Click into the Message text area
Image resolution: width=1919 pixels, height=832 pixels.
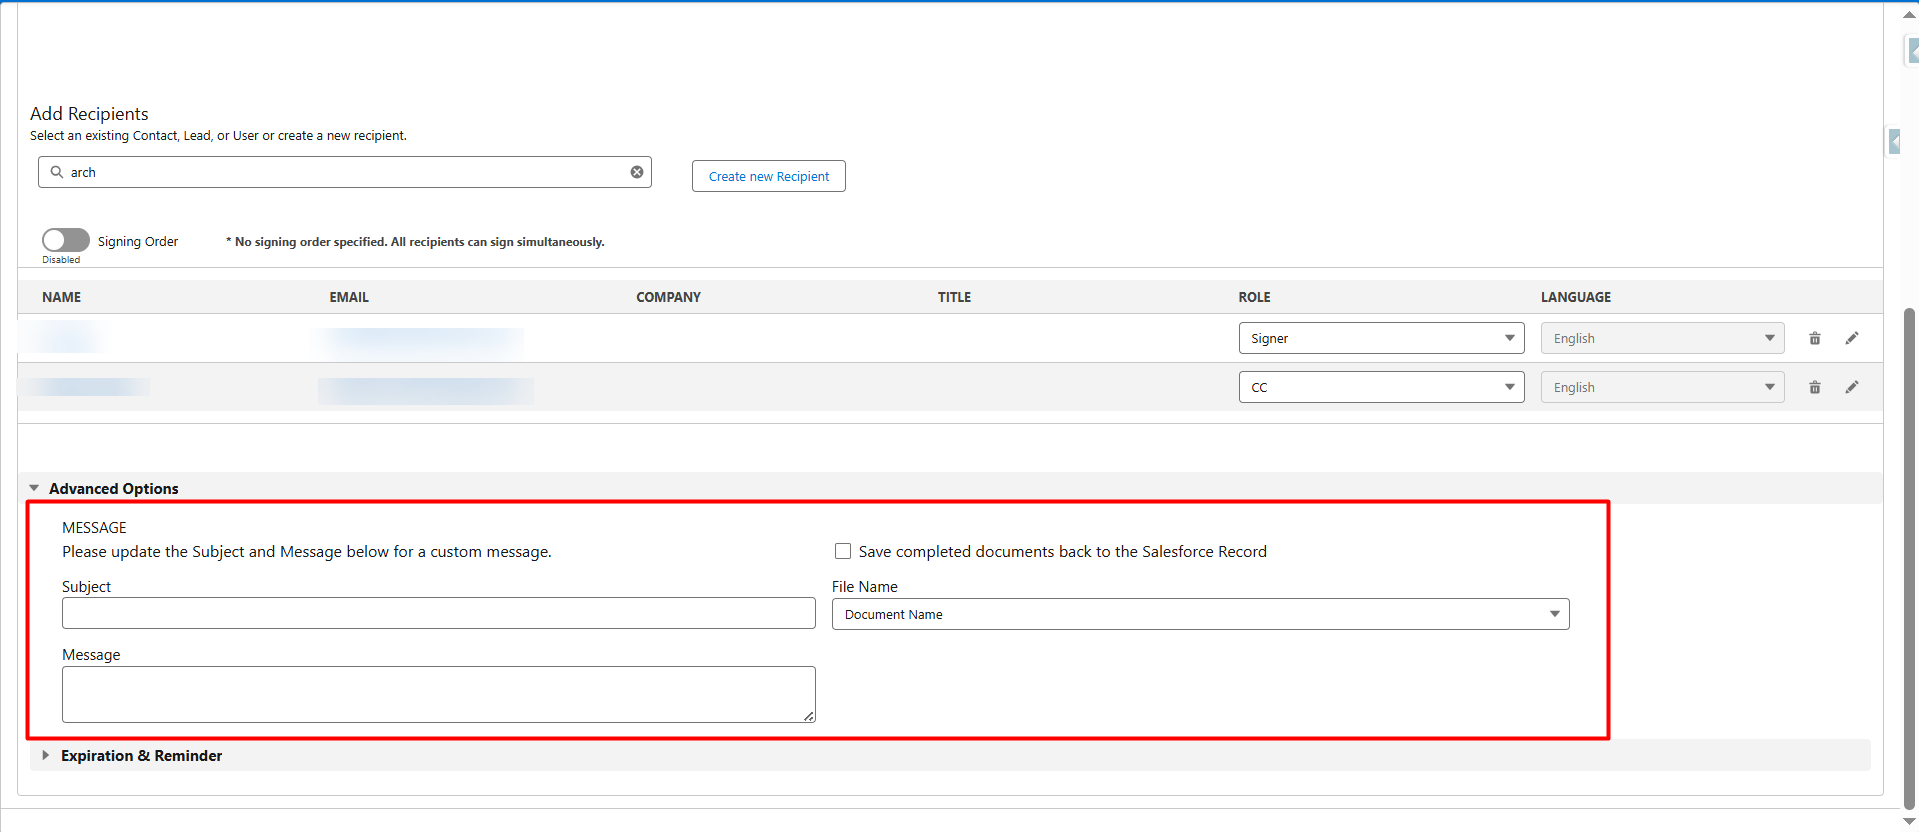point(438,694)
